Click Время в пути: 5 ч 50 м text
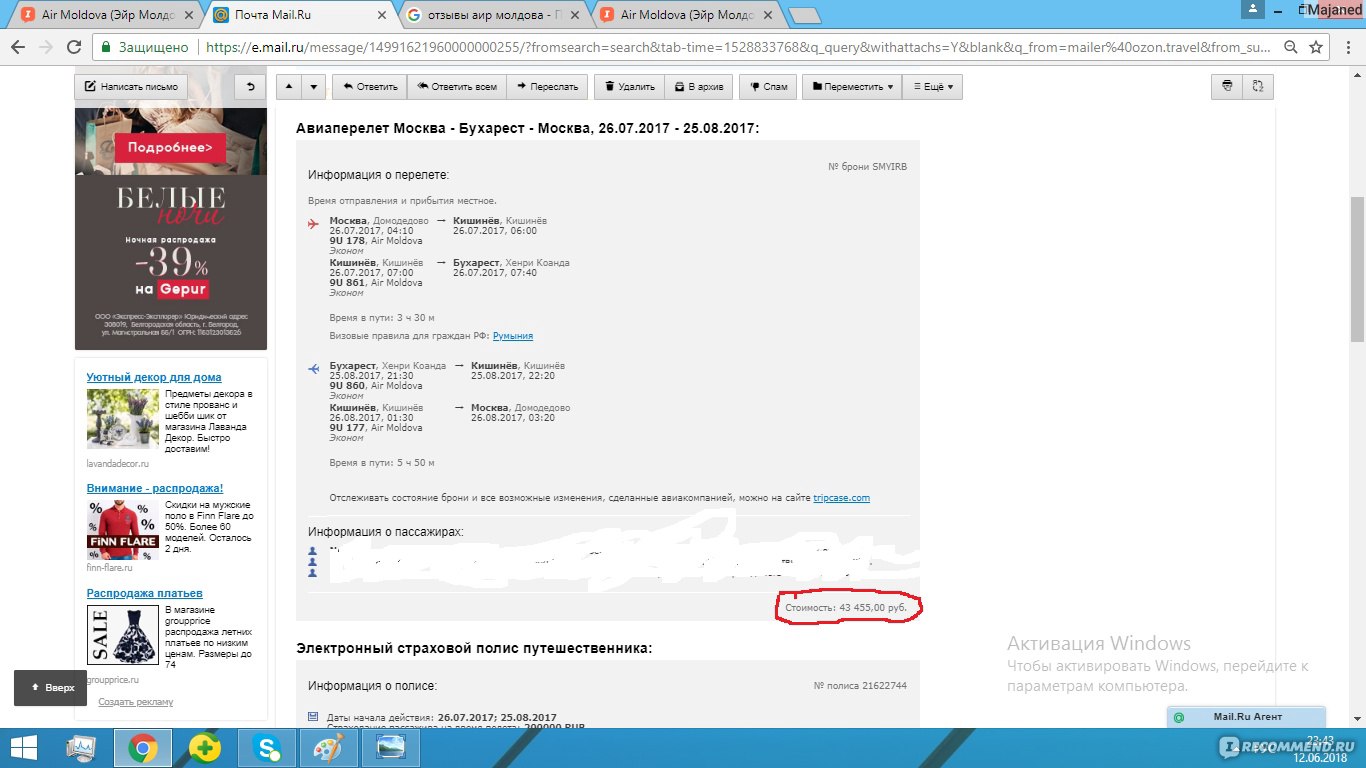 (x=382, y=463)
